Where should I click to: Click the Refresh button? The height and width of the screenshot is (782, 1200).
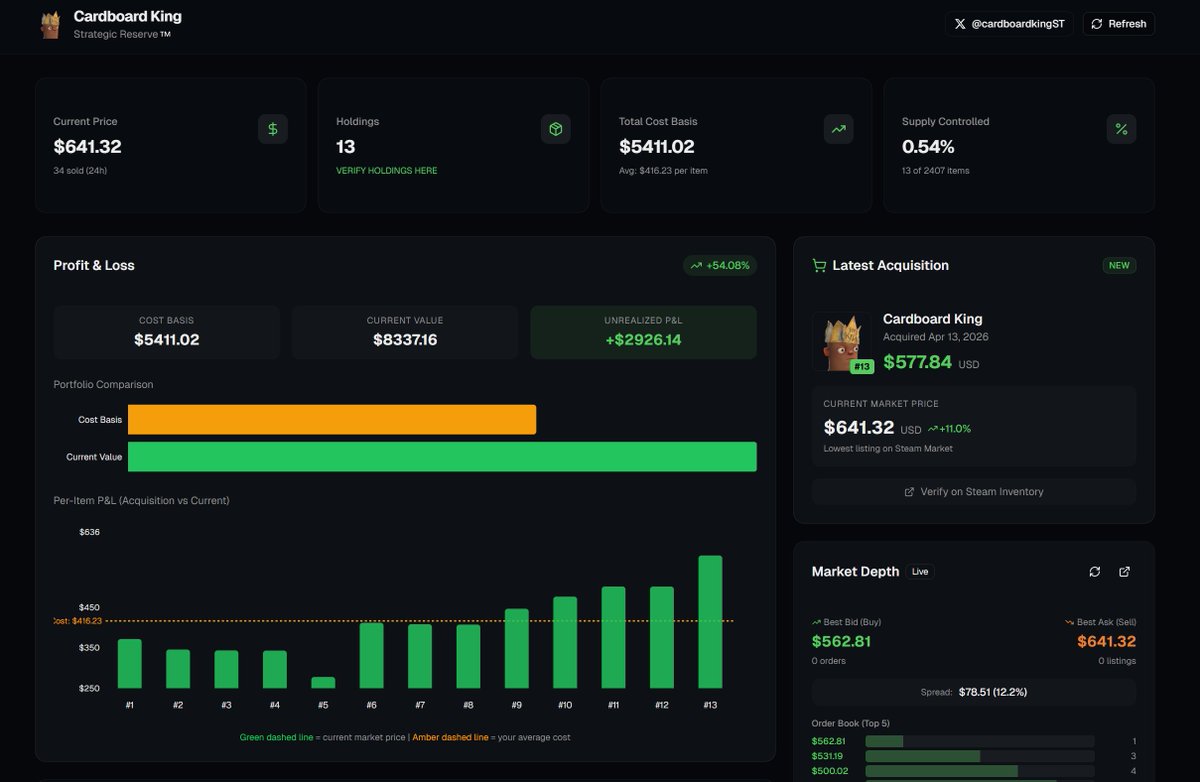pyautogui.click(x=1118, y=24)
